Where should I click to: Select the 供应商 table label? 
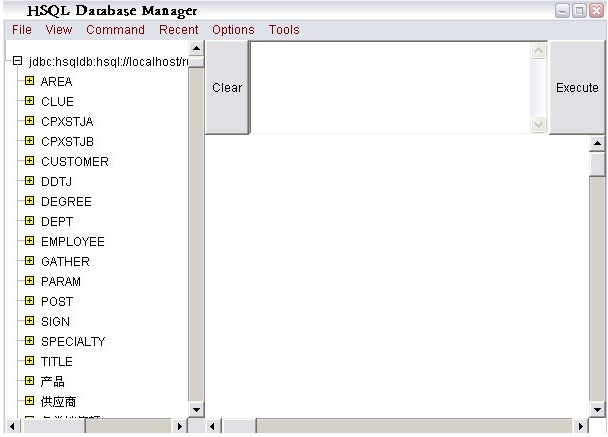(x=58, y=401)
